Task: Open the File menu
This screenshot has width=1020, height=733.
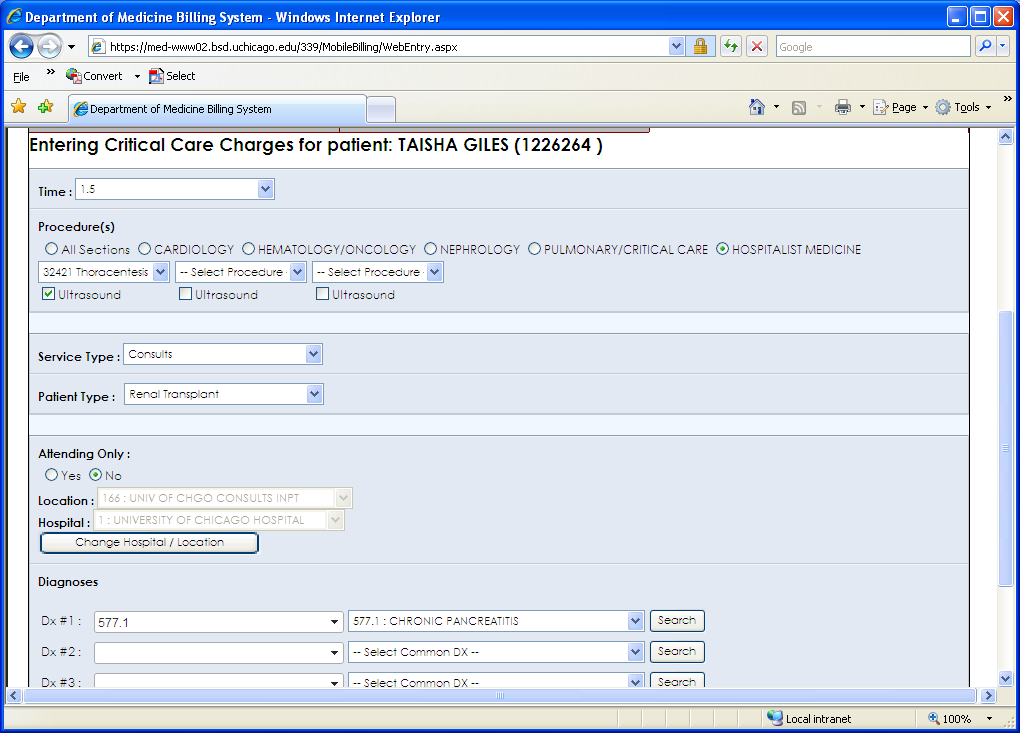Action: [x=21, y=76]
